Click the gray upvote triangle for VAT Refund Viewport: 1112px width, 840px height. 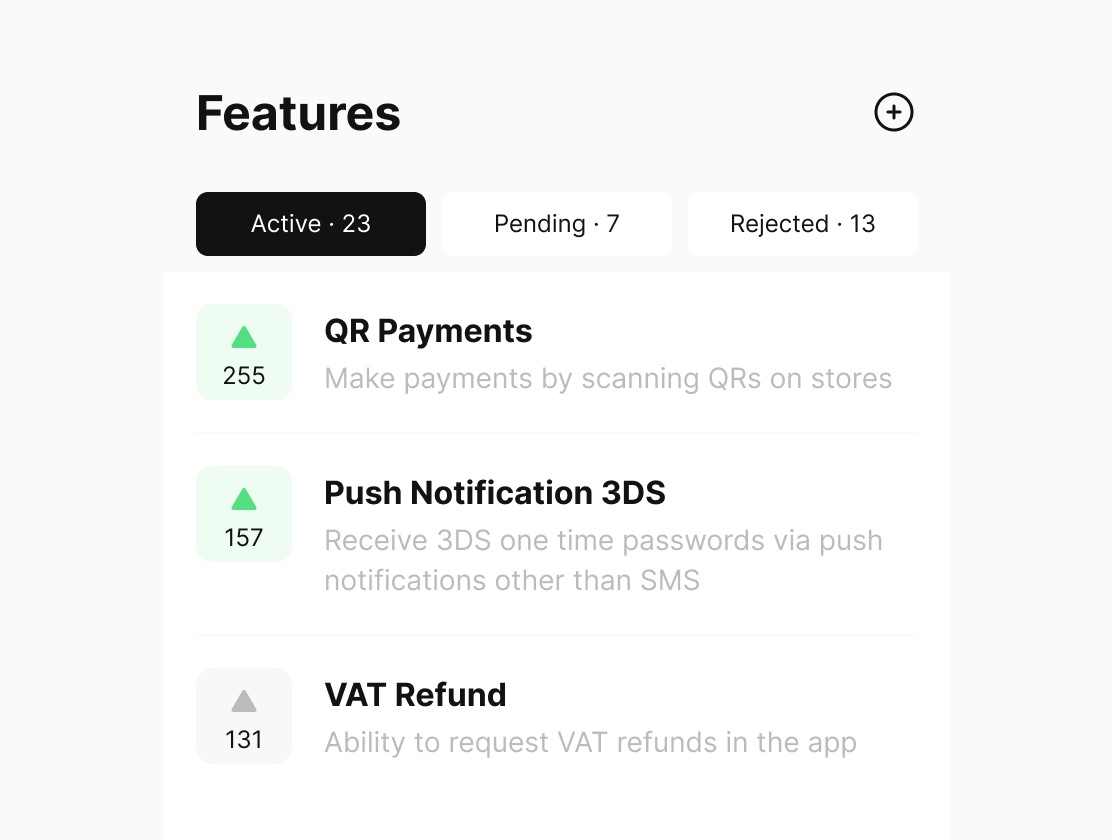tap(244, 701)
